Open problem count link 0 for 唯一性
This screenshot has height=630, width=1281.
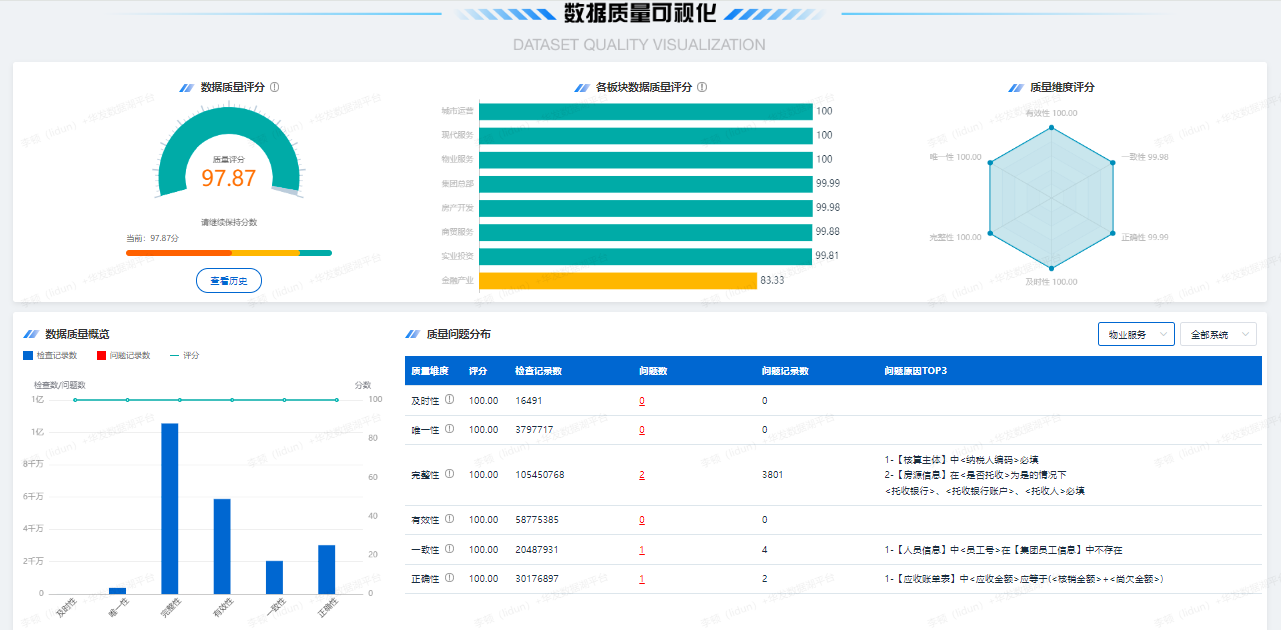pyautogui.click(x=642, y=430)
